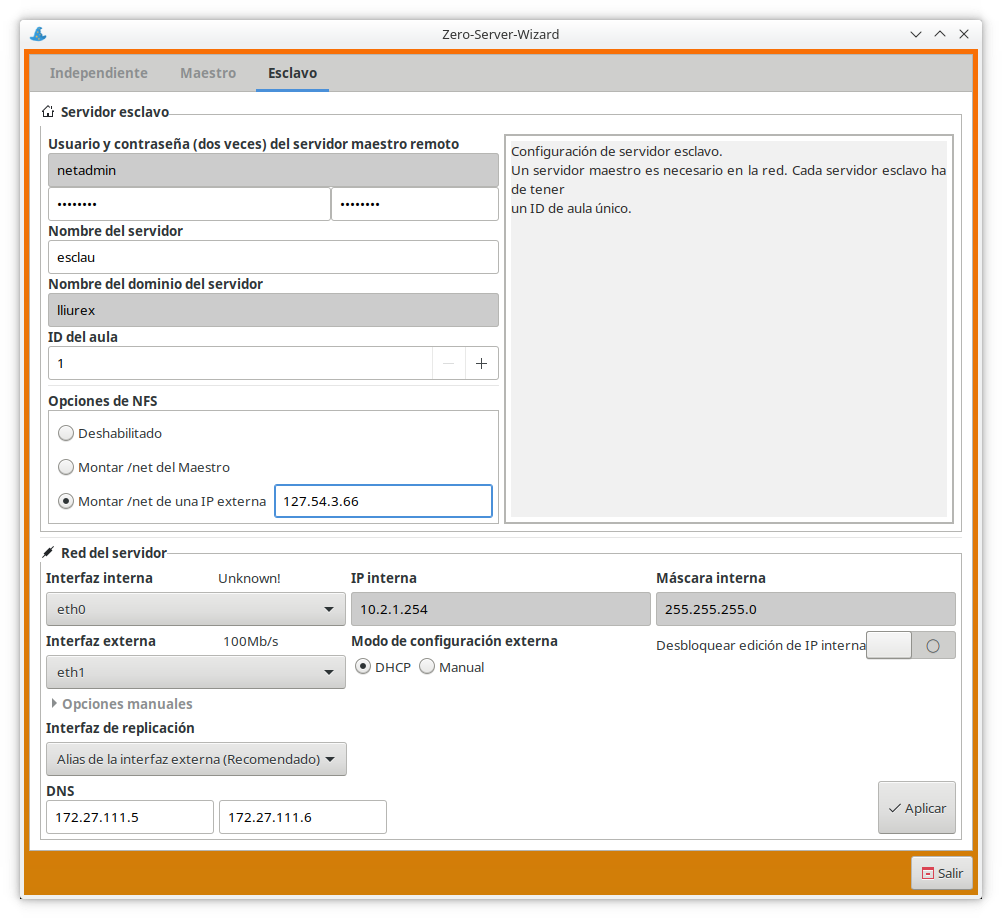Select the Deshabilitado NFS radio option
Image resolution: width=1002 pixels, height=919 pixels.
coord(66,434)
